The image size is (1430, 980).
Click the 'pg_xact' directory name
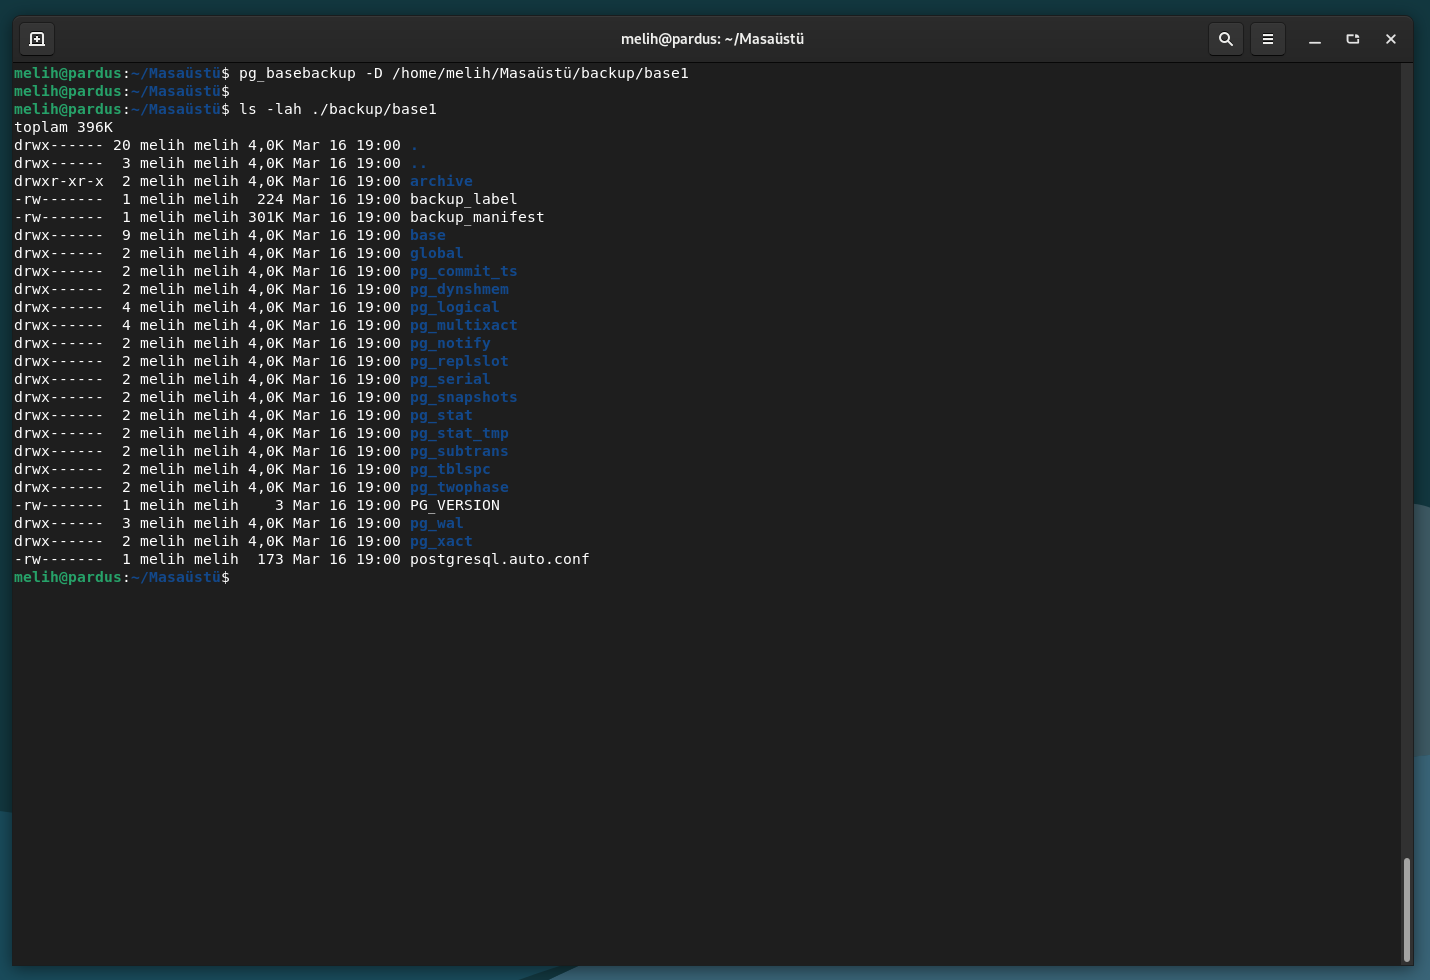click(x=441, y=541)
